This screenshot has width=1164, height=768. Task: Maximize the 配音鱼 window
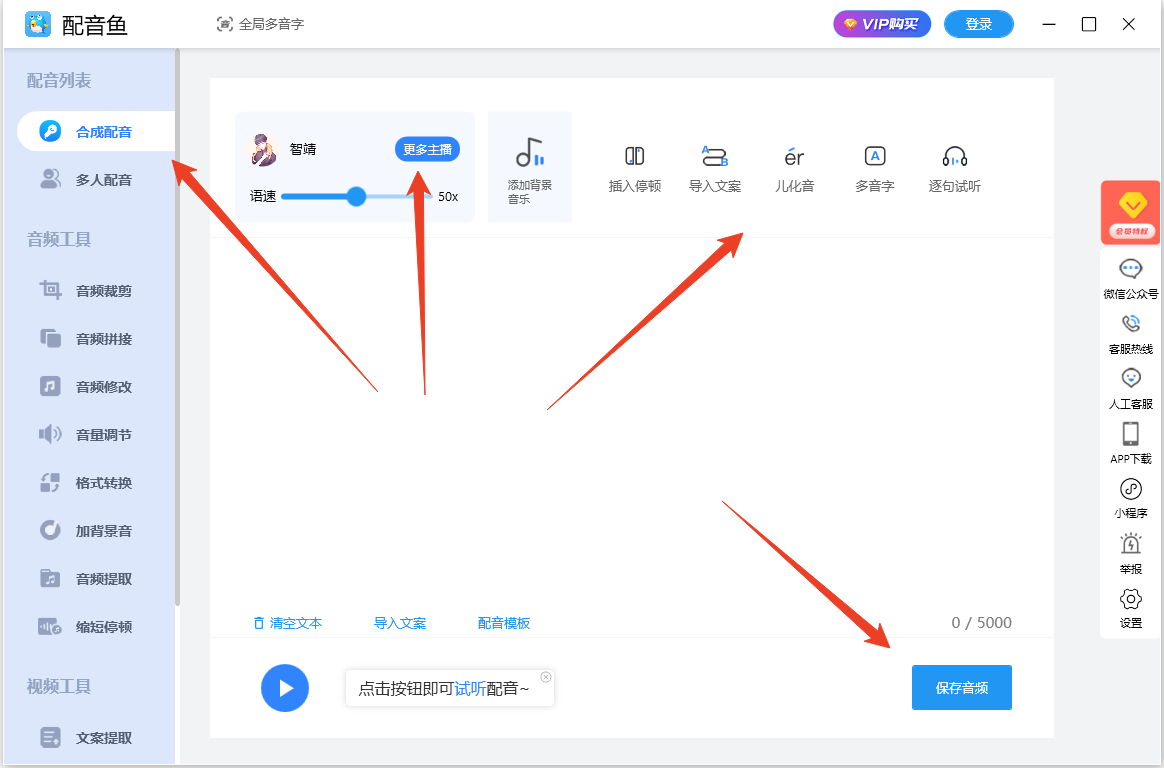pos(1089,24)
